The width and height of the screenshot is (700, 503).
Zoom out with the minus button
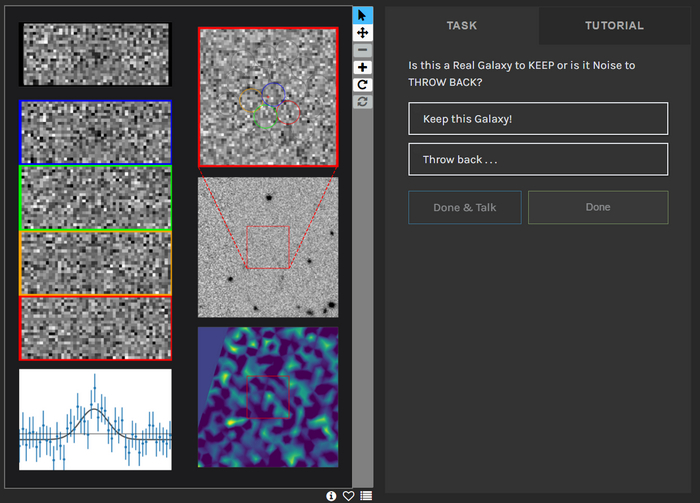coord(362,50)
